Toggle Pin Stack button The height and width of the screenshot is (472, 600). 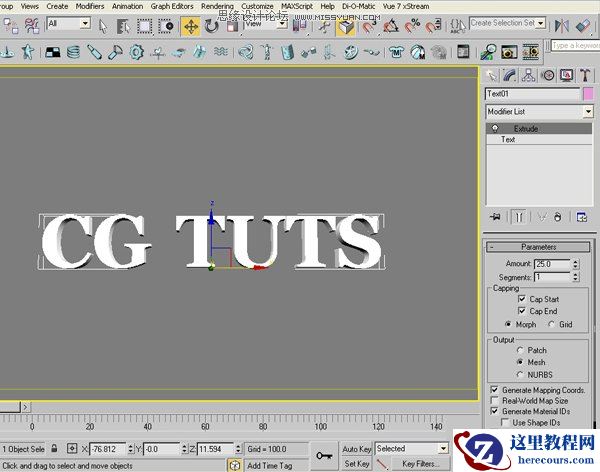point(495,217)
